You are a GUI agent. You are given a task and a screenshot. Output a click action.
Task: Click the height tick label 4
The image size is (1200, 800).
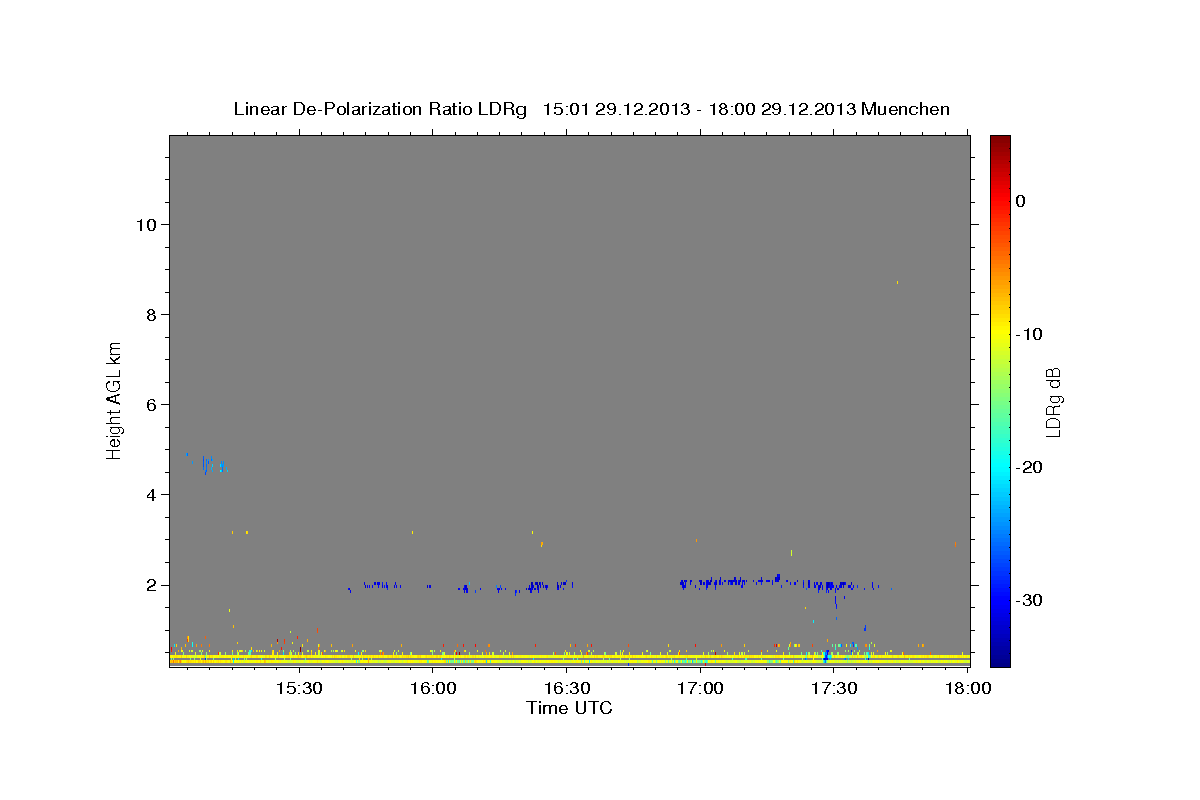[x=149, y=495]
